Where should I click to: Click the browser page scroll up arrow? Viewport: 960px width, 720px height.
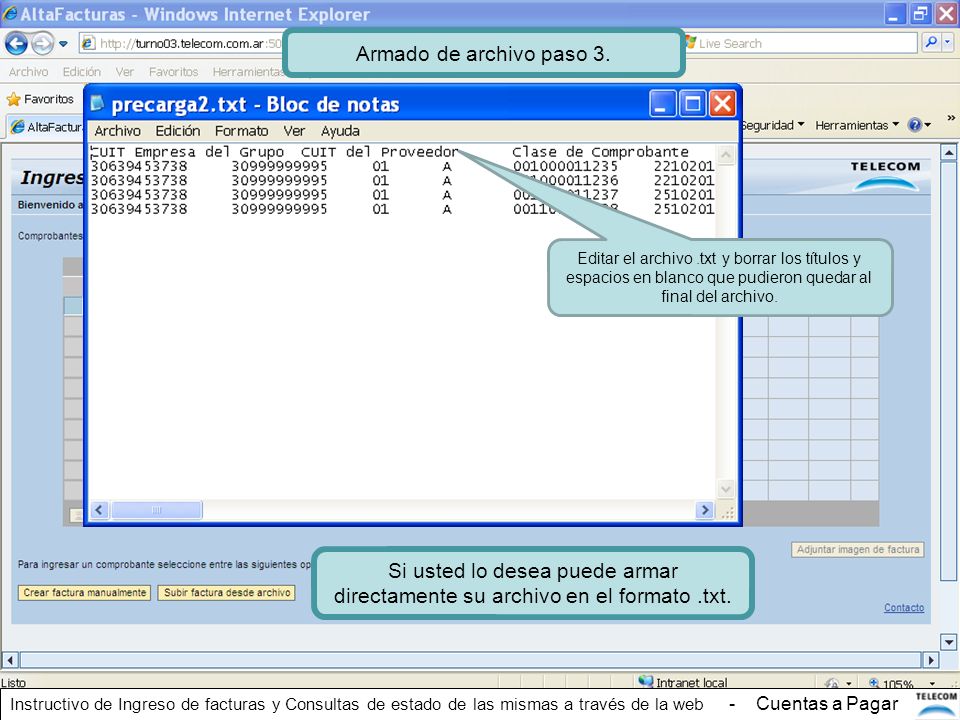point(948,152)
